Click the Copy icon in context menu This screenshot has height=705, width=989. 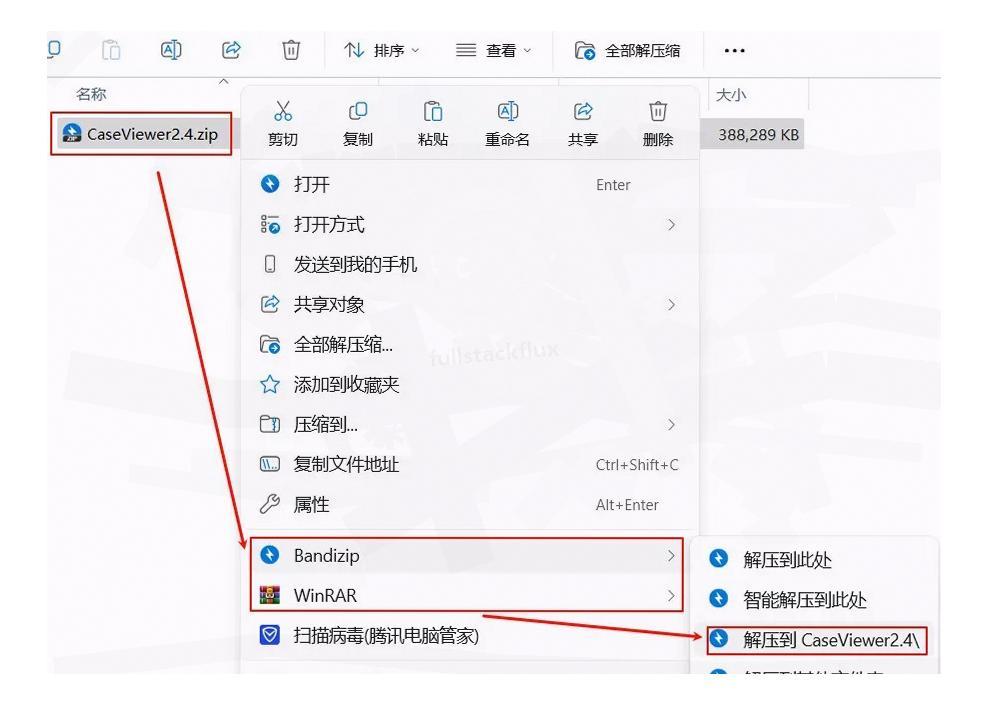click(358, 111)
